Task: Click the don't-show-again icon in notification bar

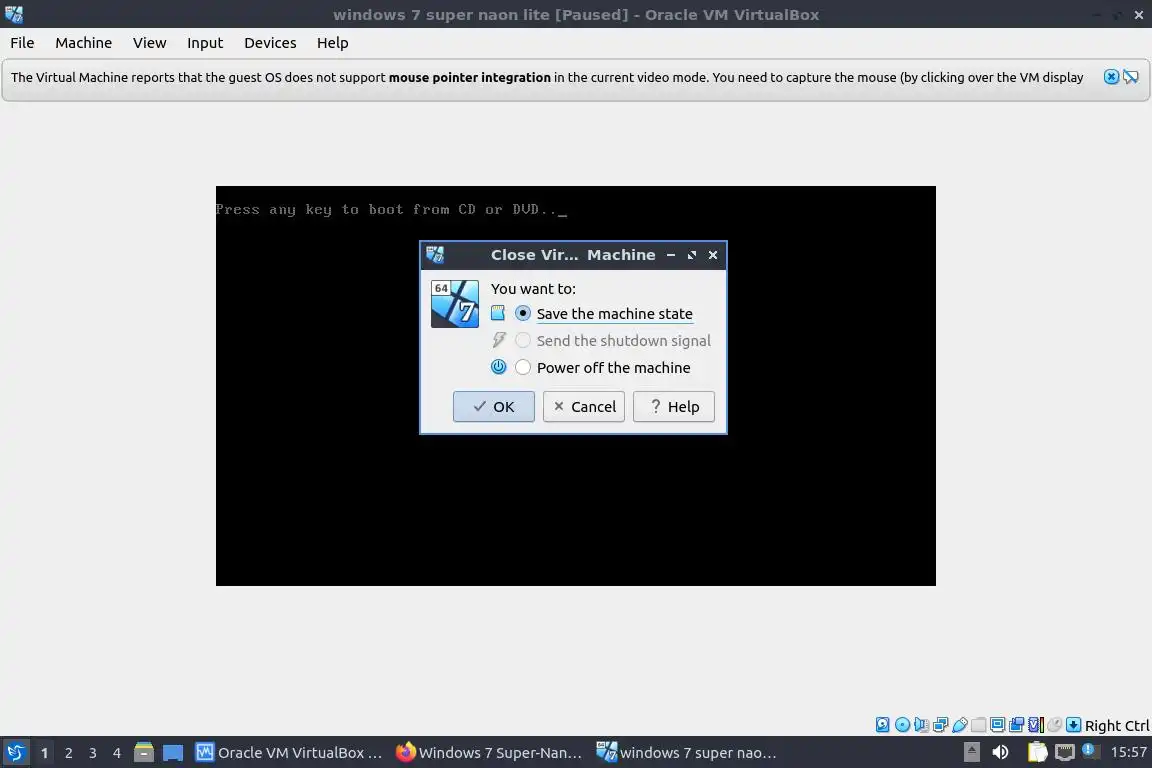Action: [1131, 76]
